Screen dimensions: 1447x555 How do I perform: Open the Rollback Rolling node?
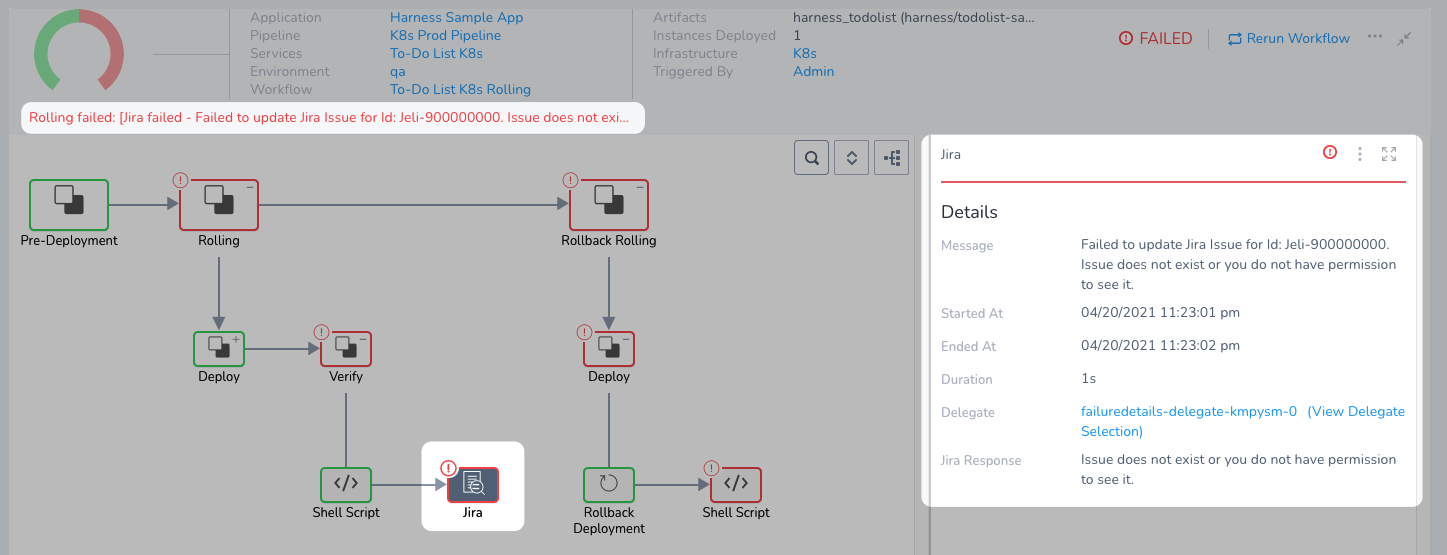609,205
